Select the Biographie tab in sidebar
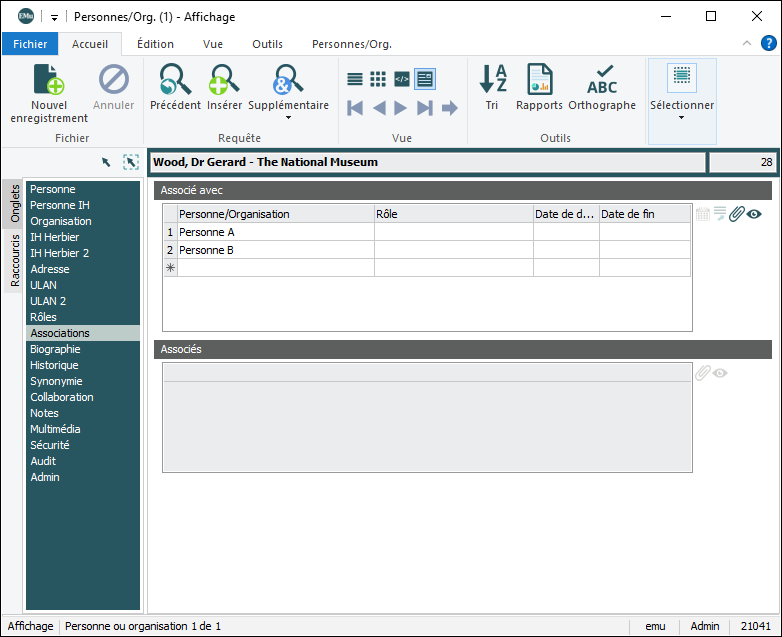This screenshot has width=782, height=637. [55, 349]
